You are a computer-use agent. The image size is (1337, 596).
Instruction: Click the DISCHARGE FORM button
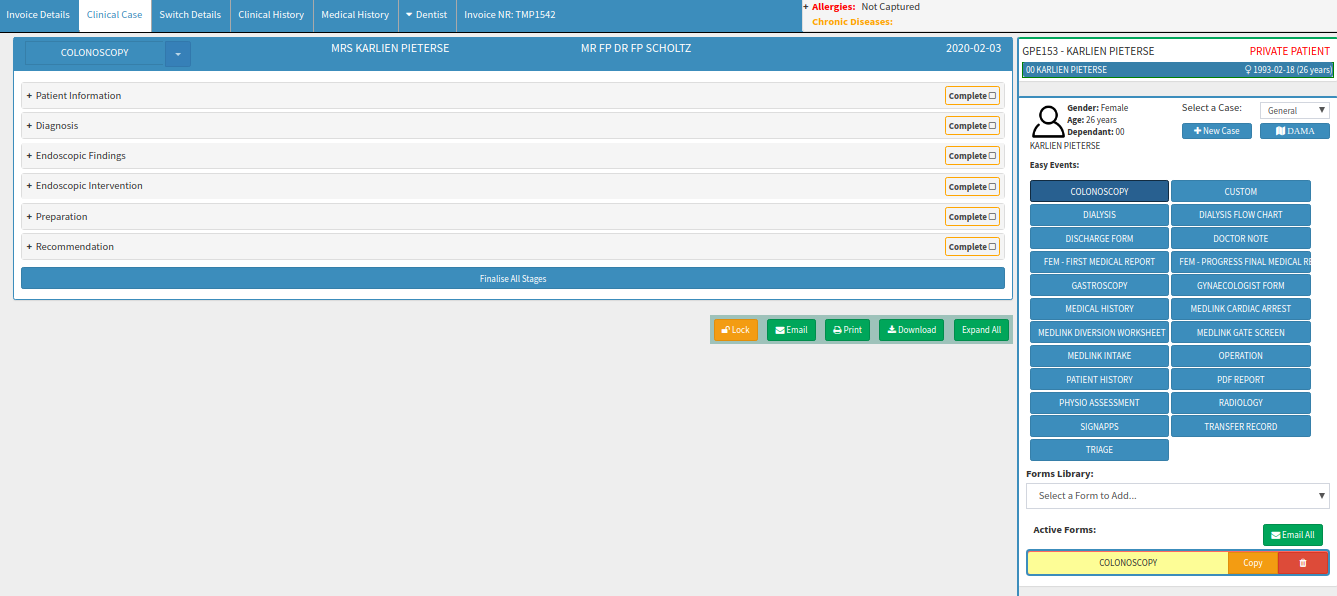1099,238
